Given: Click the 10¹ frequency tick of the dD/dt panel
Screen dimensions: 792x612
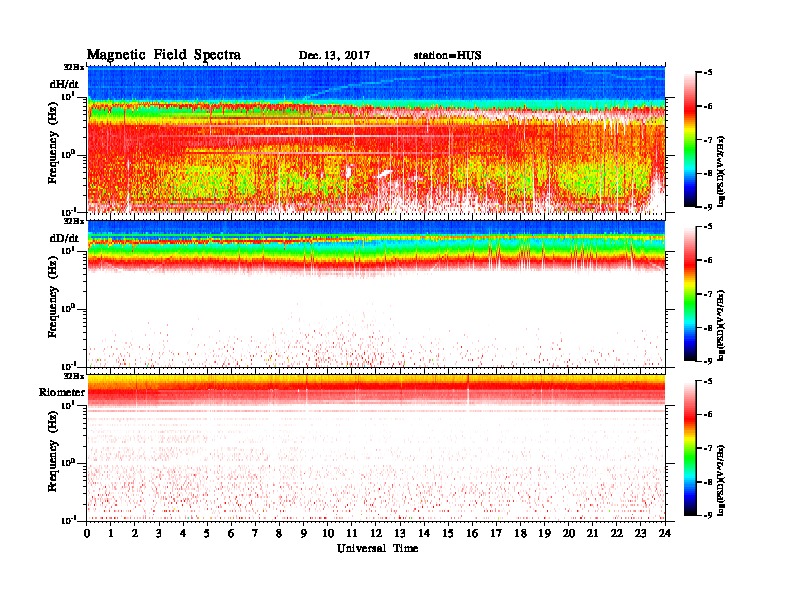Looking at the screenshot, I should 68,250.
